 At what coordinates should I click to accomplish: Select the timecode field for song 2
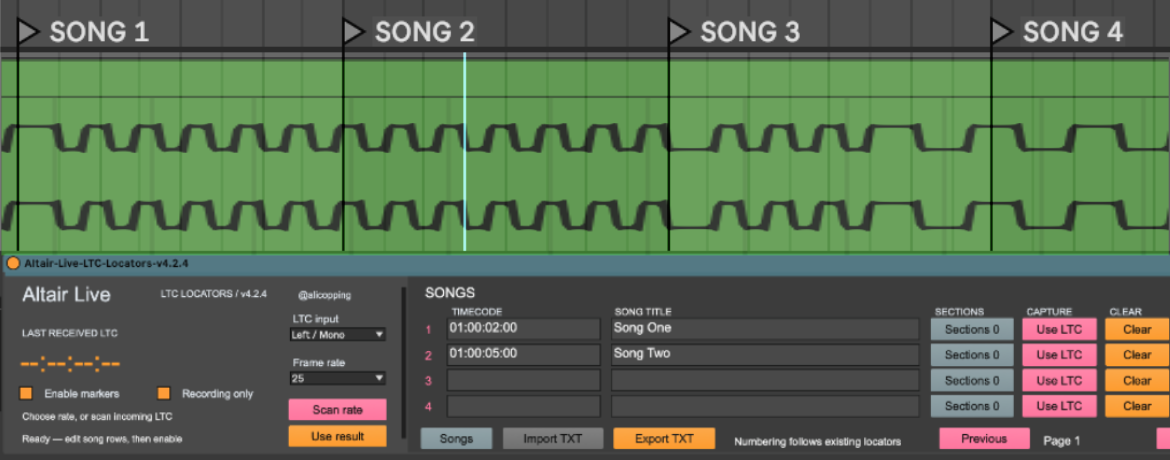point(524,355)
